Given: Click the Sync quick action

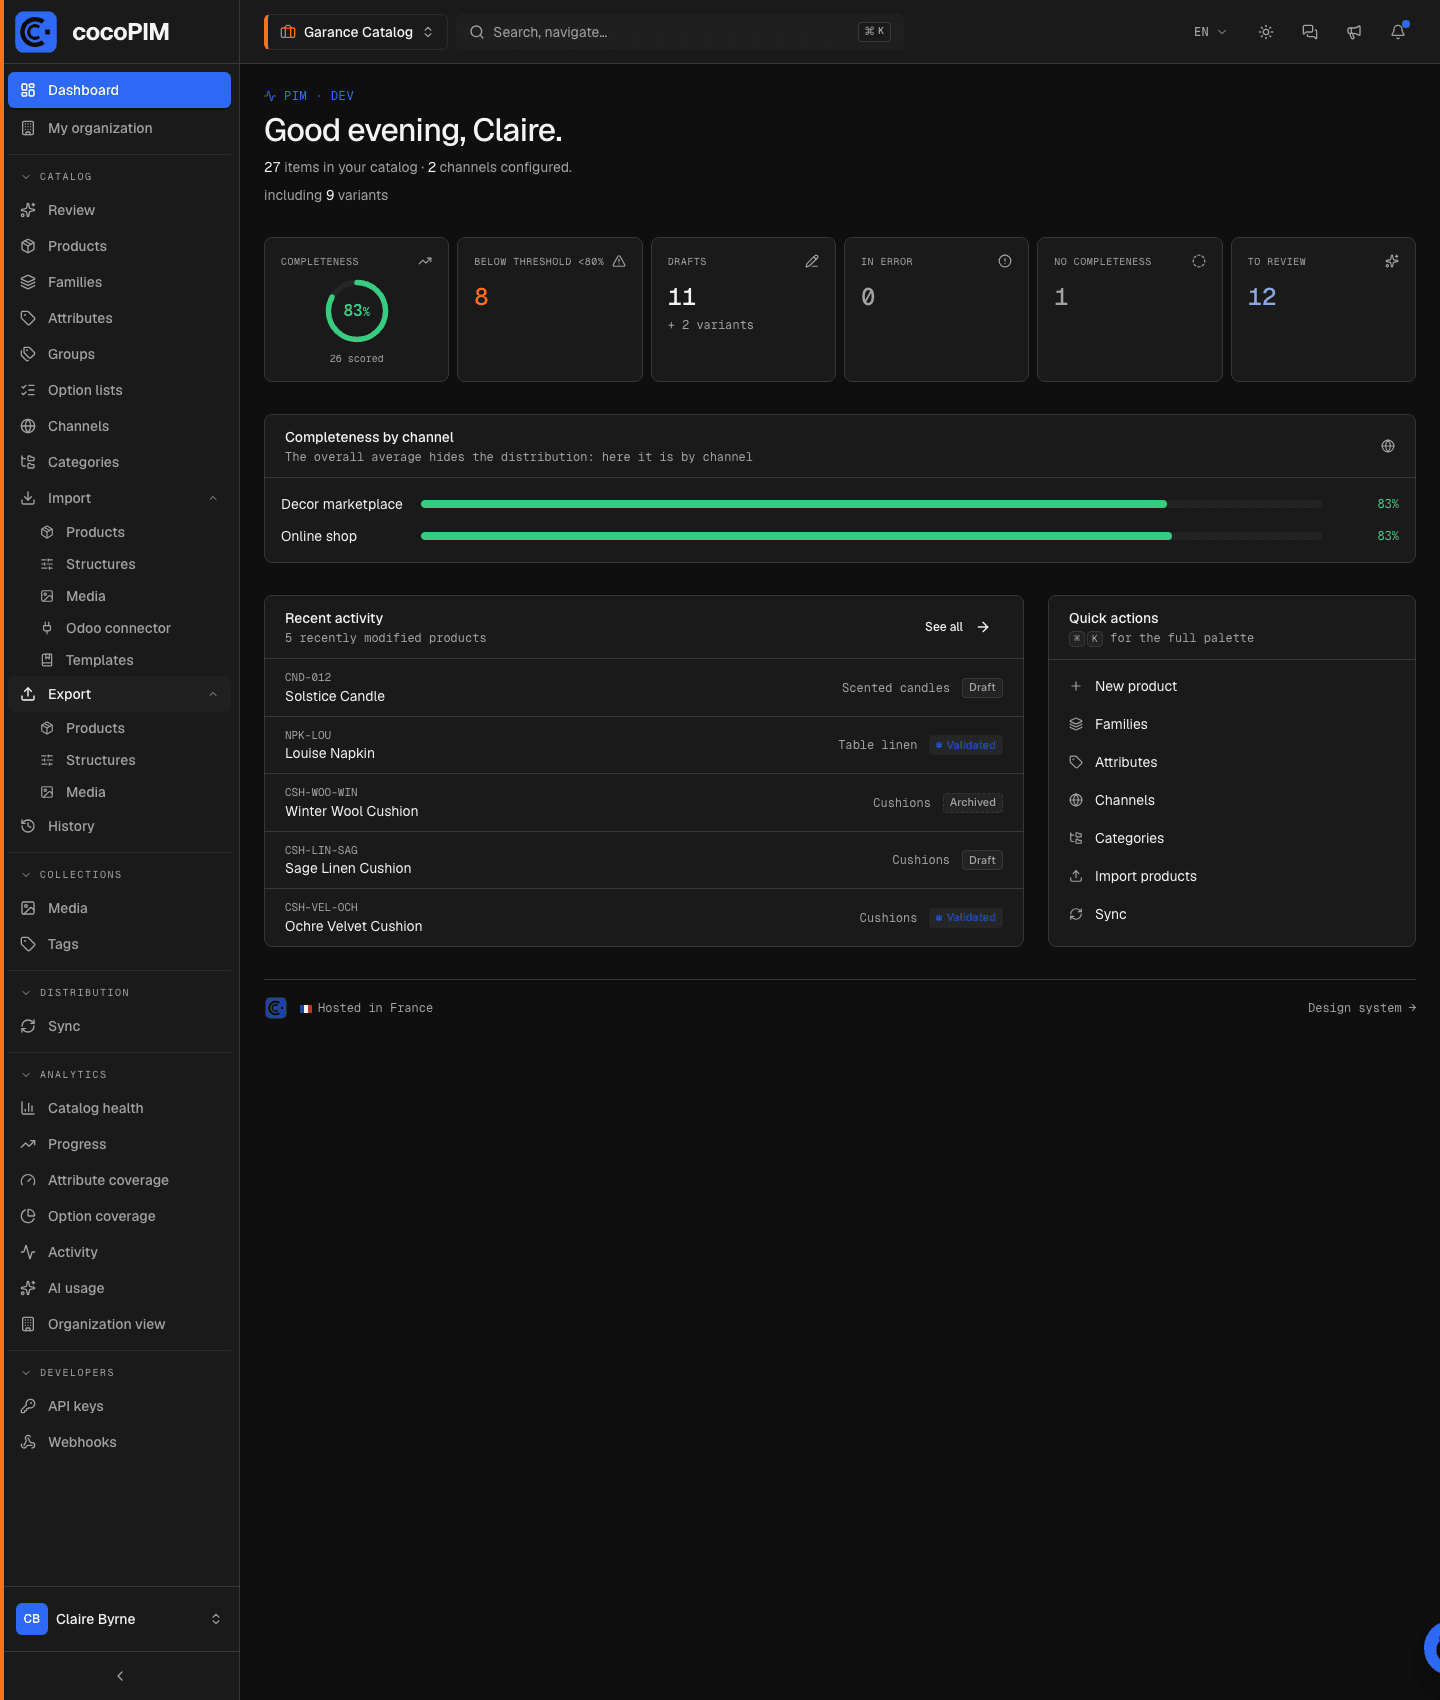Looking at the screenshot, I should [1232, 914].
